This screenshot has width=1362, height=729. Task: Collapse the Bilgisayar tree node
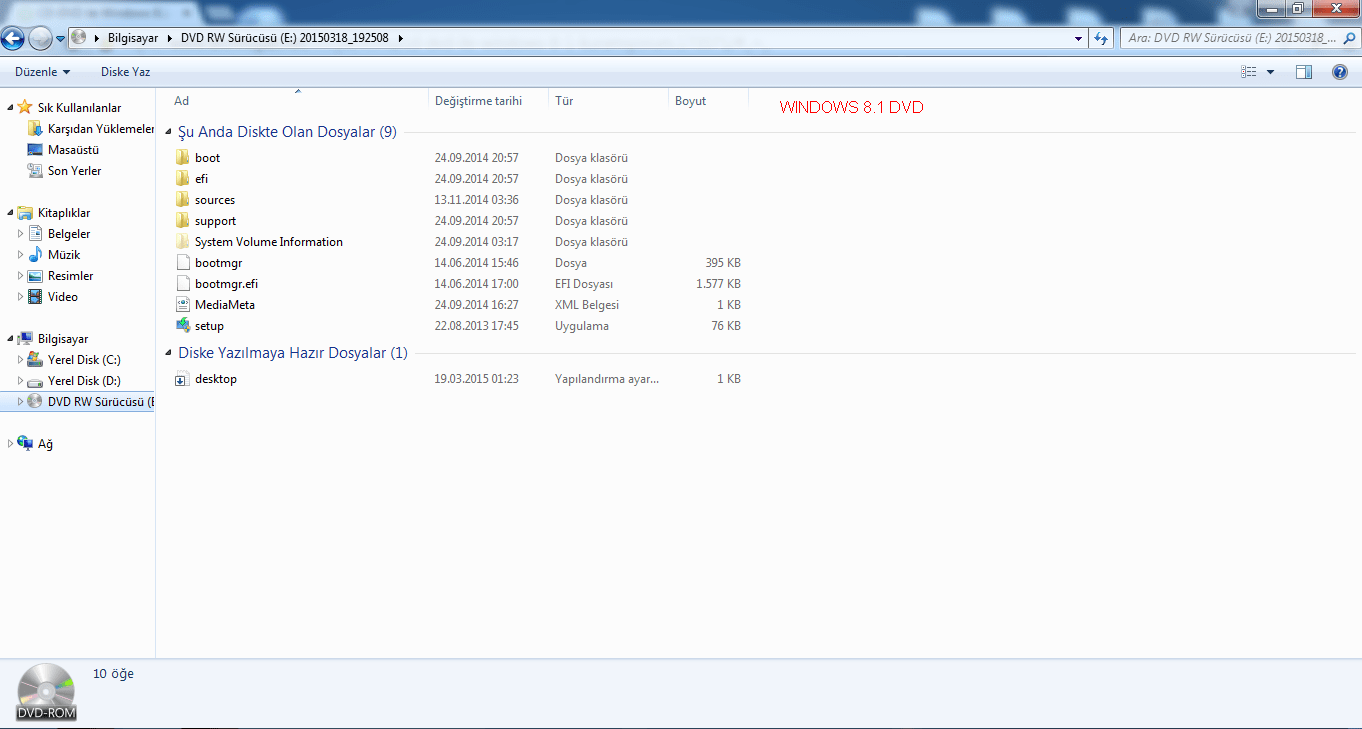point(10,339)
